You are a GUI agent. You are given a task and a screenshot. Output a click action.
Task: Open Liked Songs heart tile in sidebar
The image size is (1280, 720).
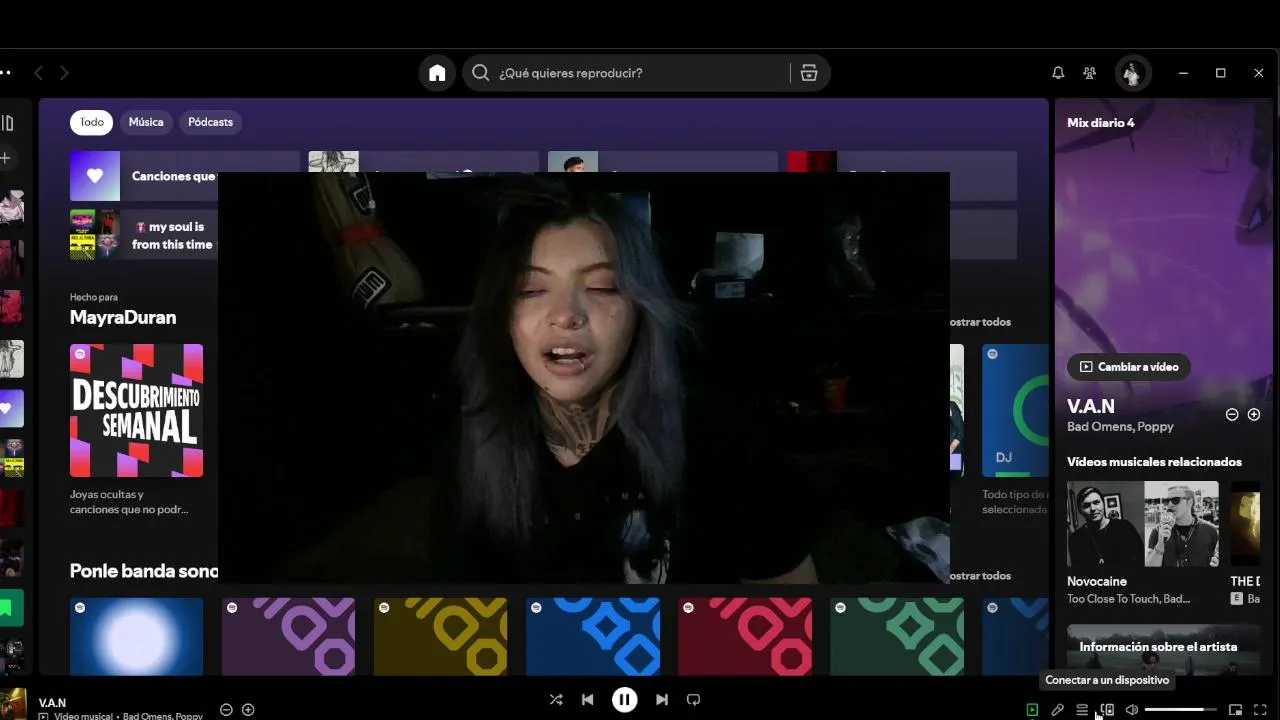[x=11, y=409]
